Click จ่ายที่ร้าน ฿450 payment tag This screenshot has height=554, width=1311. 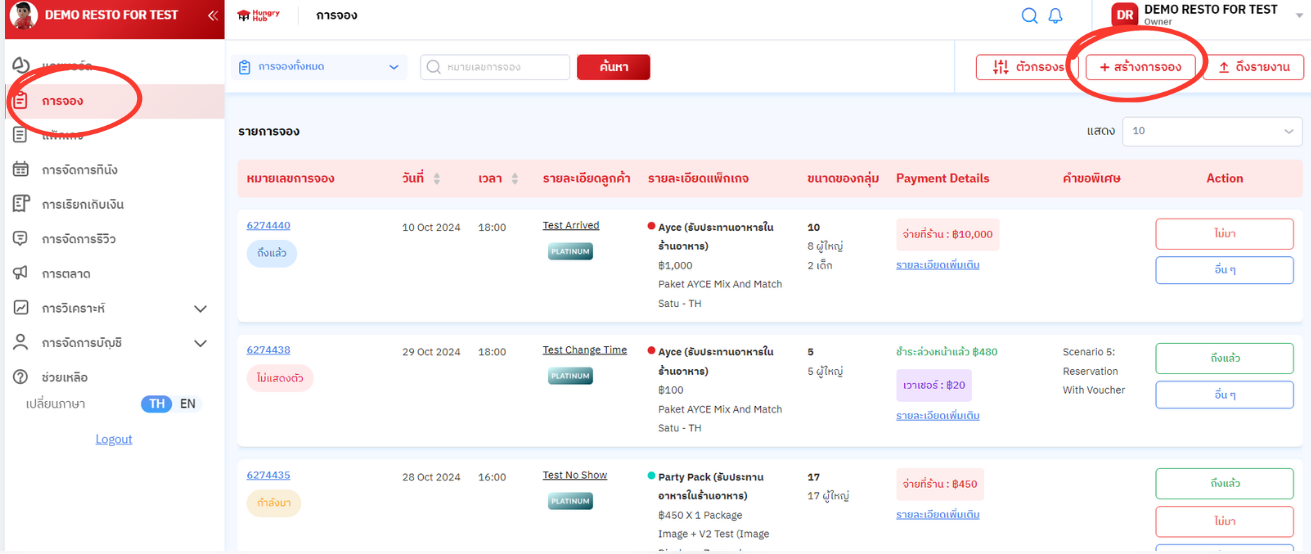pyautogui.click(x=940, y=484)
